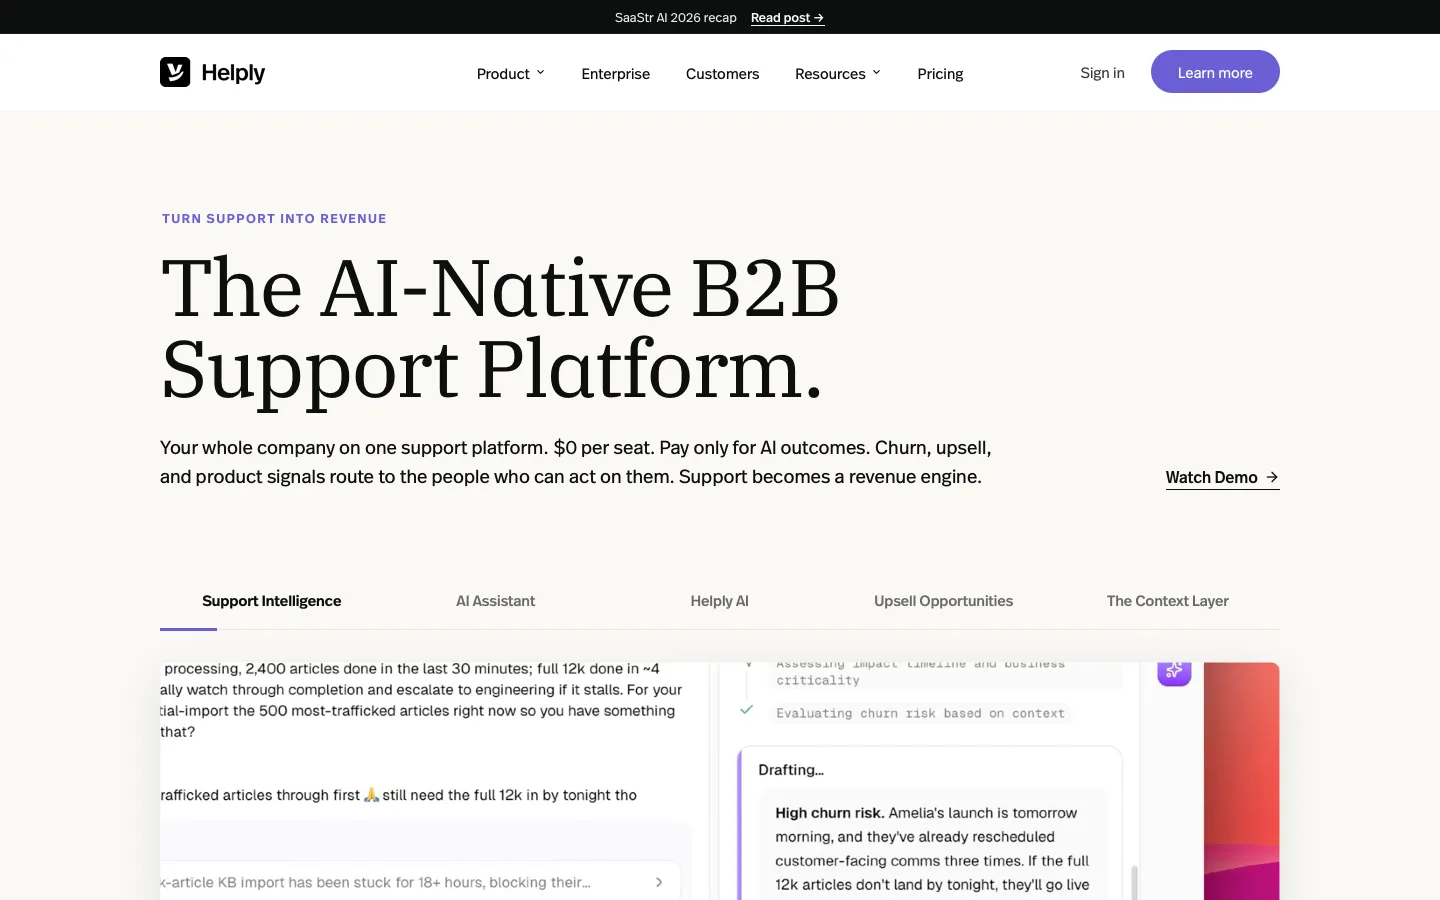This screenshot has width=1440, height=900.
Task: Click the scrollbar in the drafting panel
Action: pyautogui.click(x=1134, y=883)
